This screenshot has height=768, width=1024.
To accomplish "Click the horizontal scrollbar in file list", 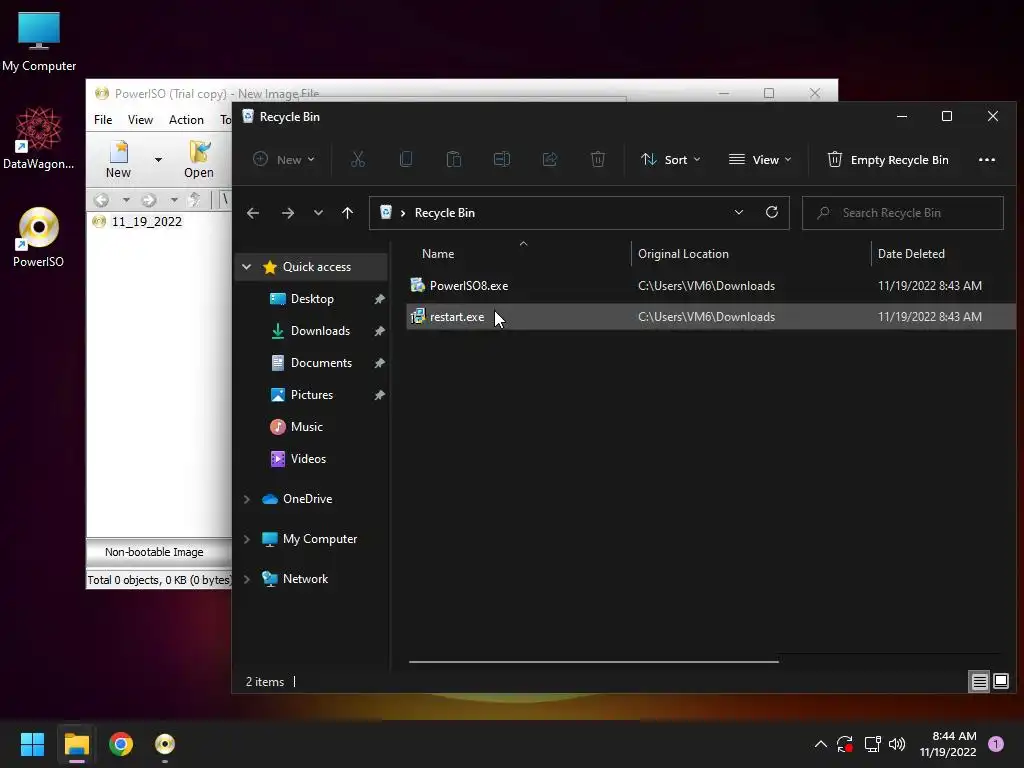I will tap(594, 662).
